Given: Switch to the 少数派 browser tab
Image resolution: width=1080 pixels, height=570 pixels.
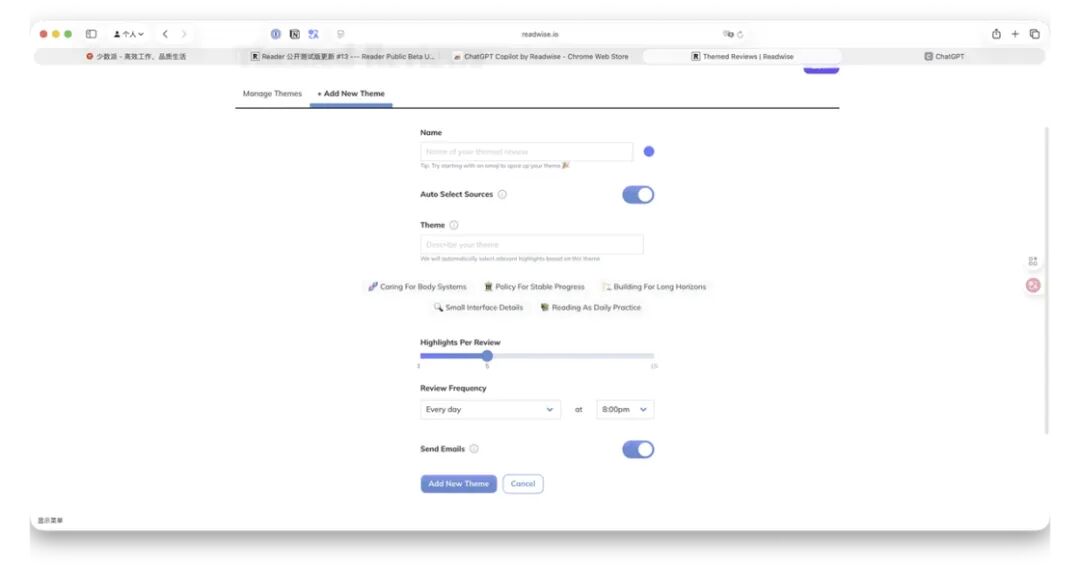Looking at the screenshot, I should coord(136,56).
